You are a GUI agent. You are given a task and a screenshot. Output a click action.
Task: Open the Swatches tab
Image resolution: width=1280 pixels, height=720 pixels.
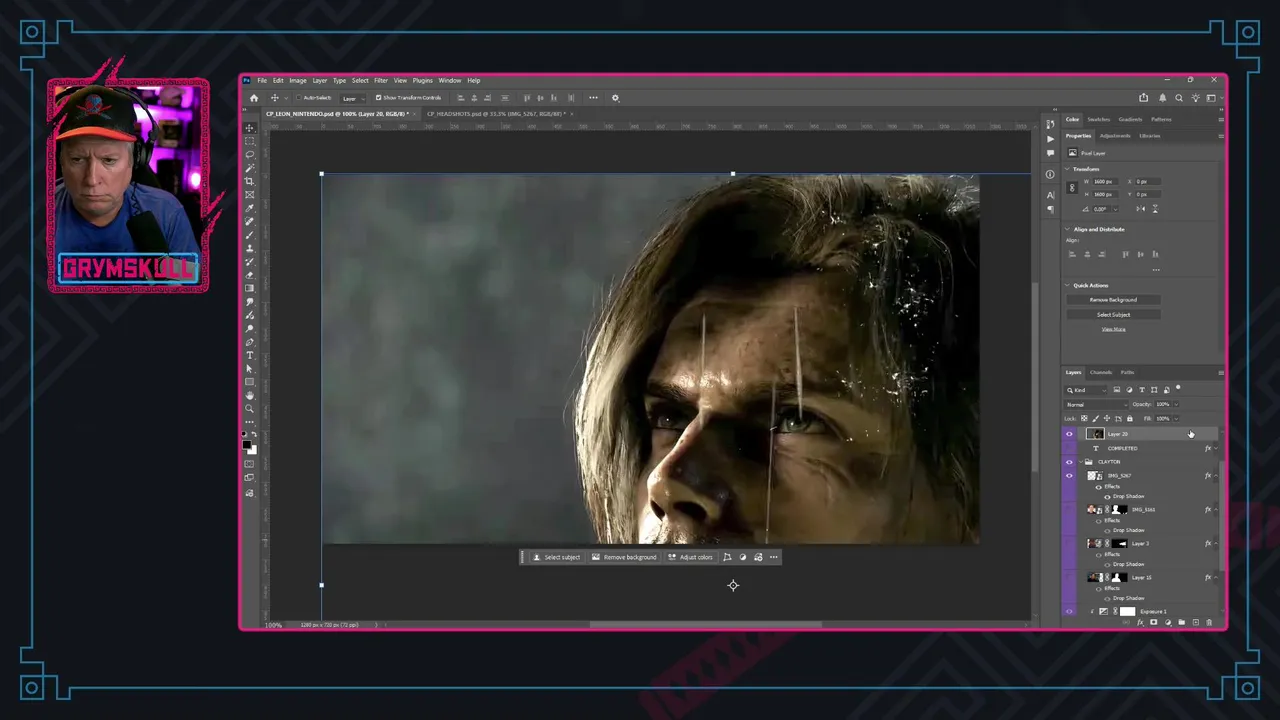point(1099,119)
